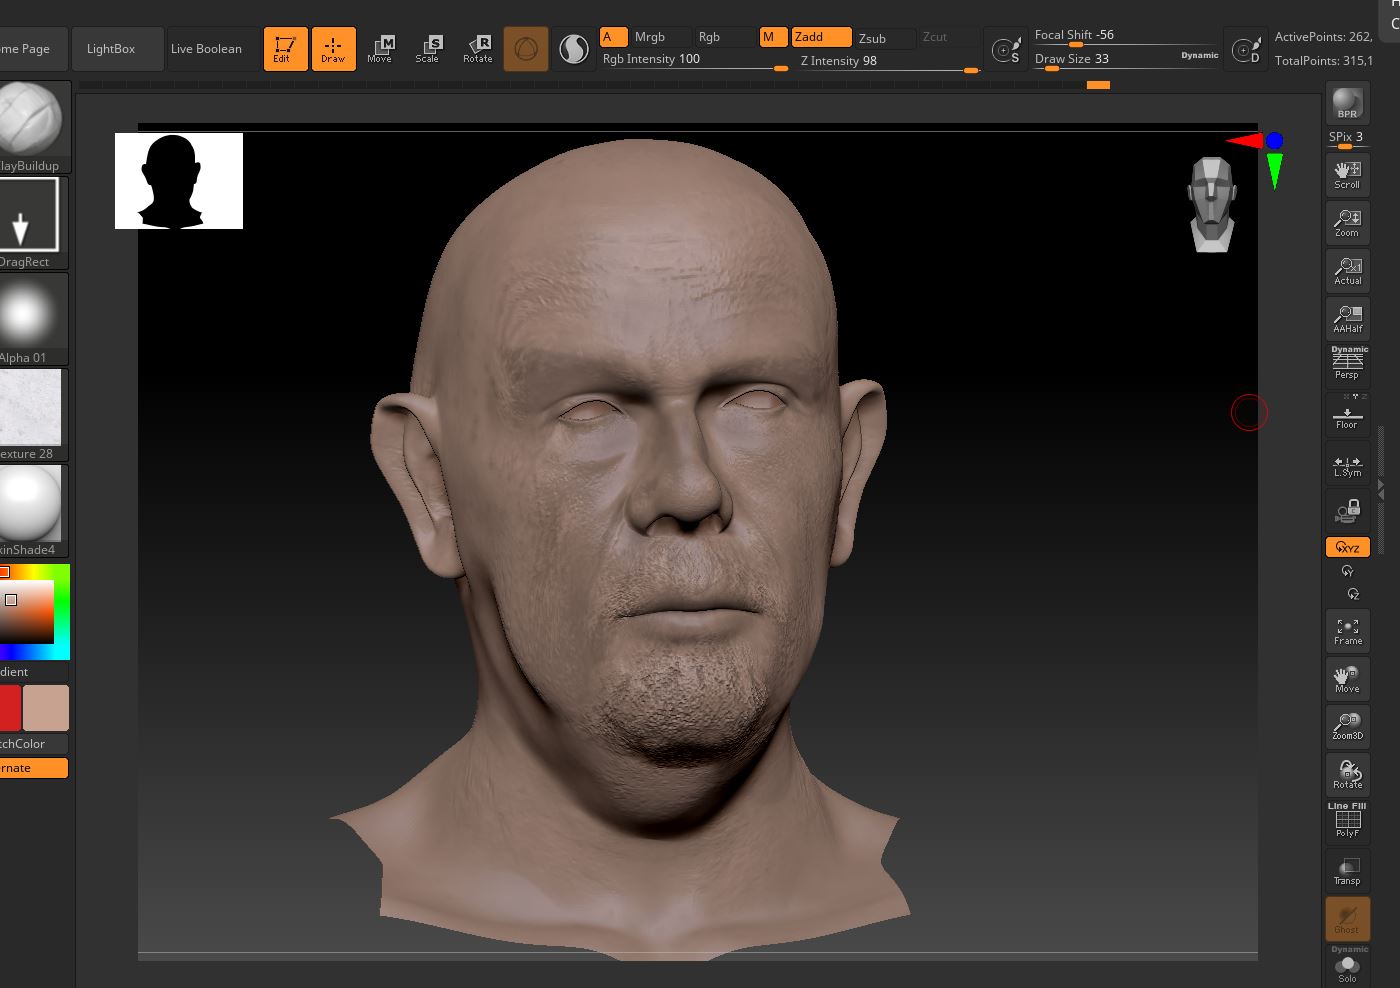1400x988 pixels.
Task: Toggle the Gizmo 3D brown icon
Action: click(x=526, y=49)
